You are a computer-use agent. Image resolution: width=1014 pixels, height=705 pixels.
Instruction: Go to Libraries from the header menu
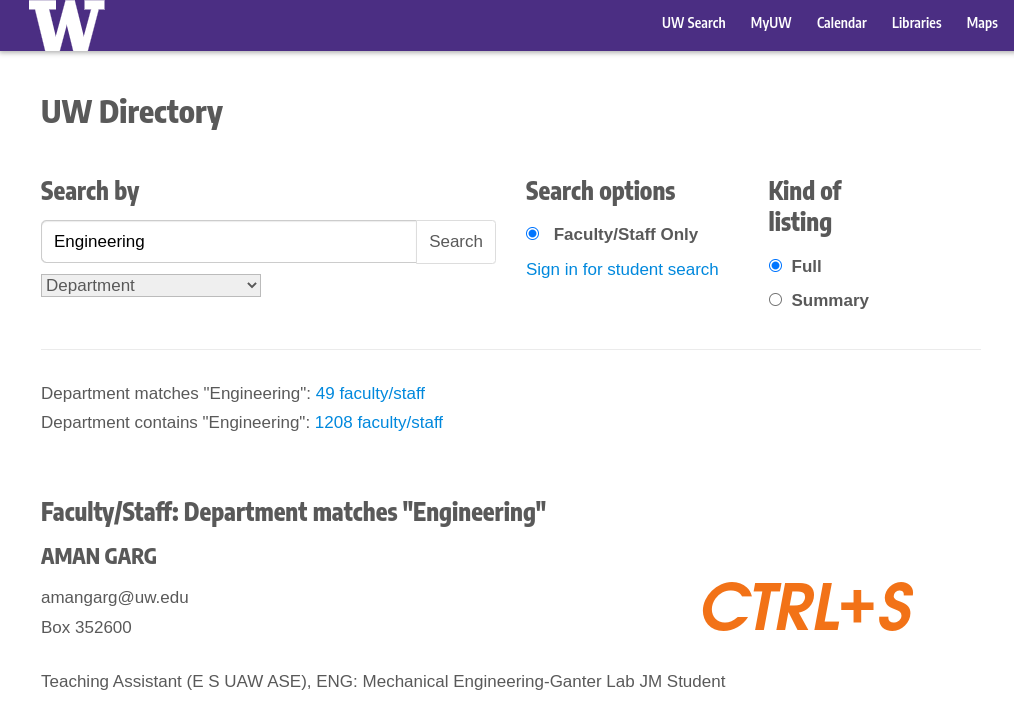click(x=916, y=23)
